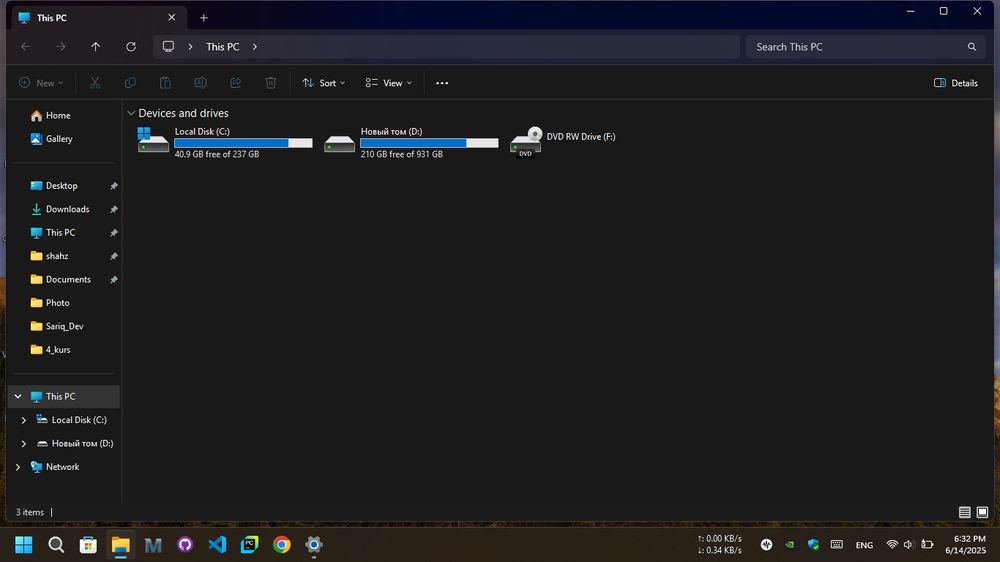Screen dimensions: 1000x562
Task: Toggle the Details pane
Action: click(x=955, y=83)
